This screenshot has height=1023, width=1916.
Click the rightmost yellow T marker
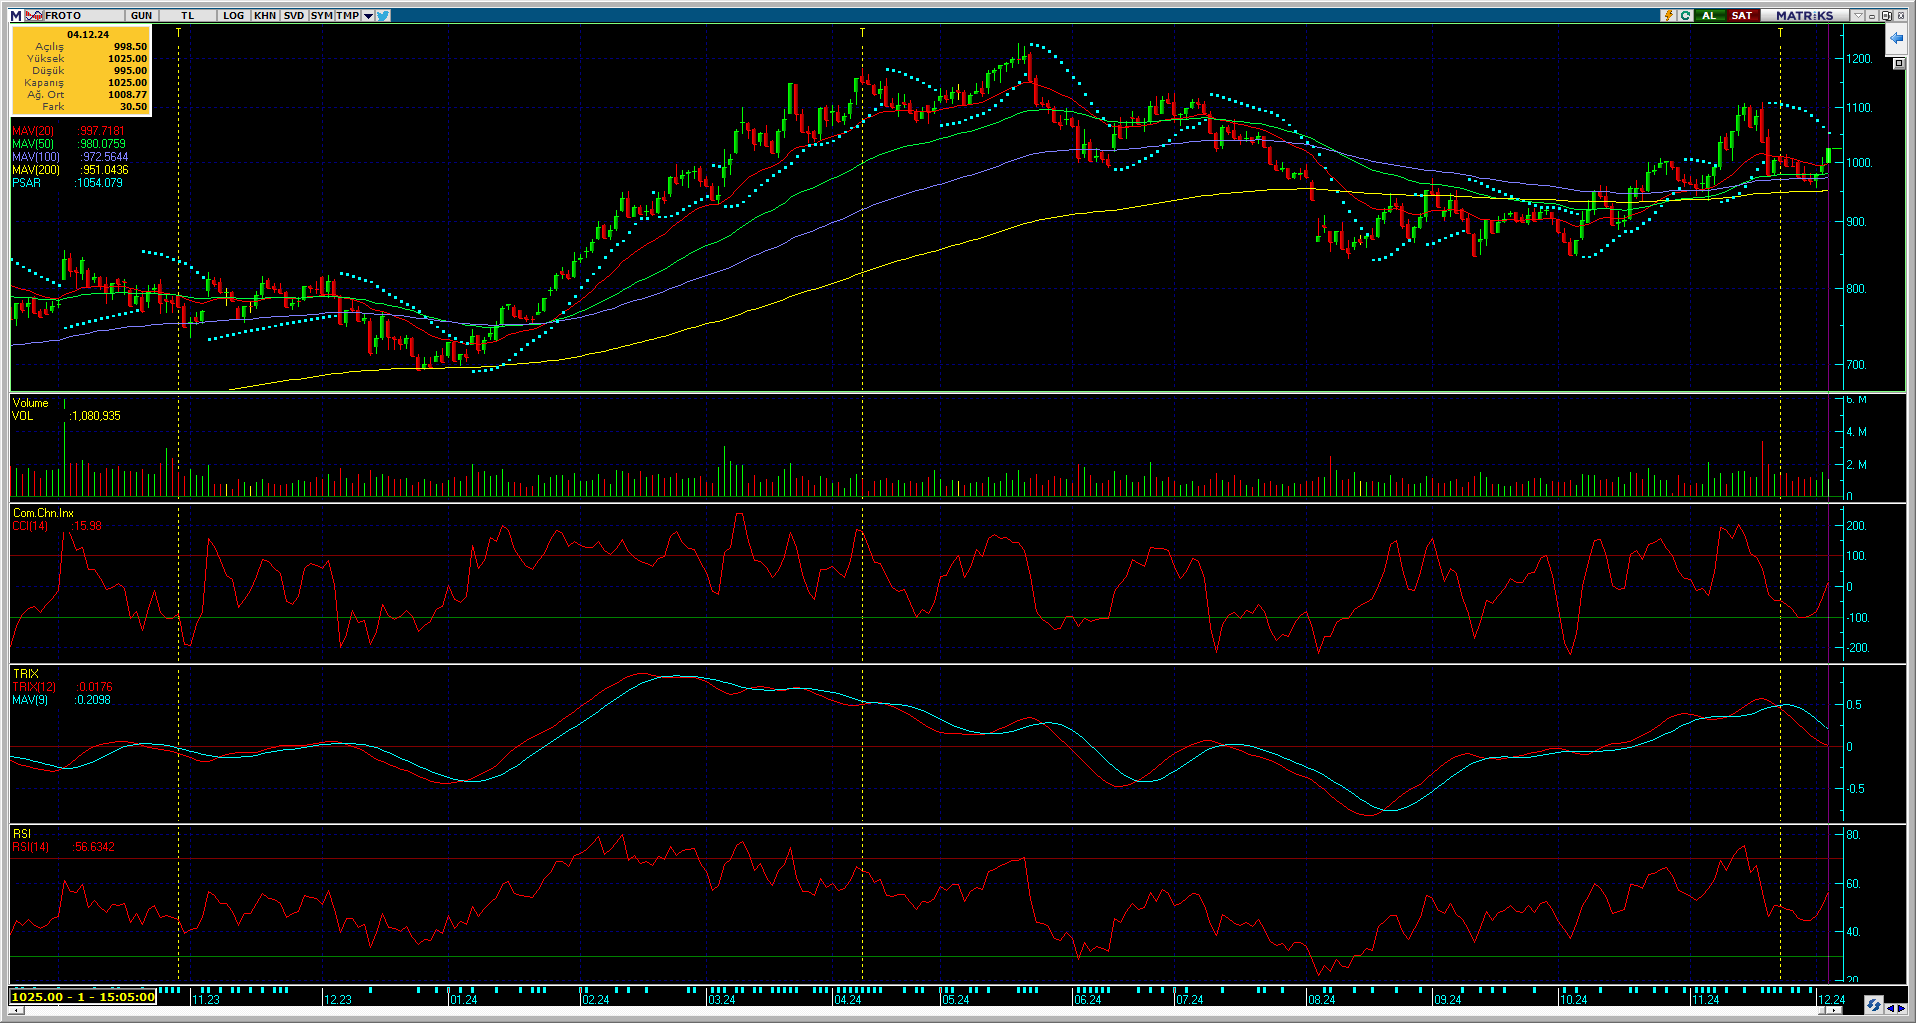1780,33
